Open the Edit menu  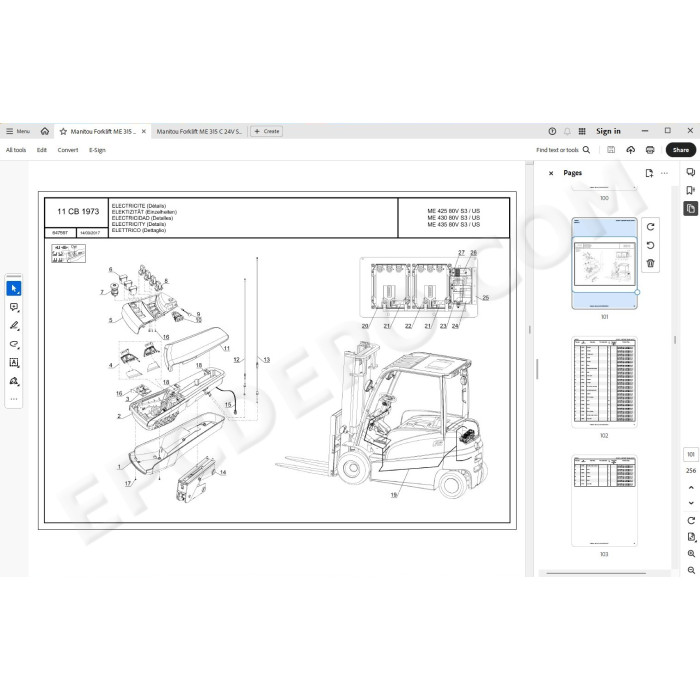point(42,150)
